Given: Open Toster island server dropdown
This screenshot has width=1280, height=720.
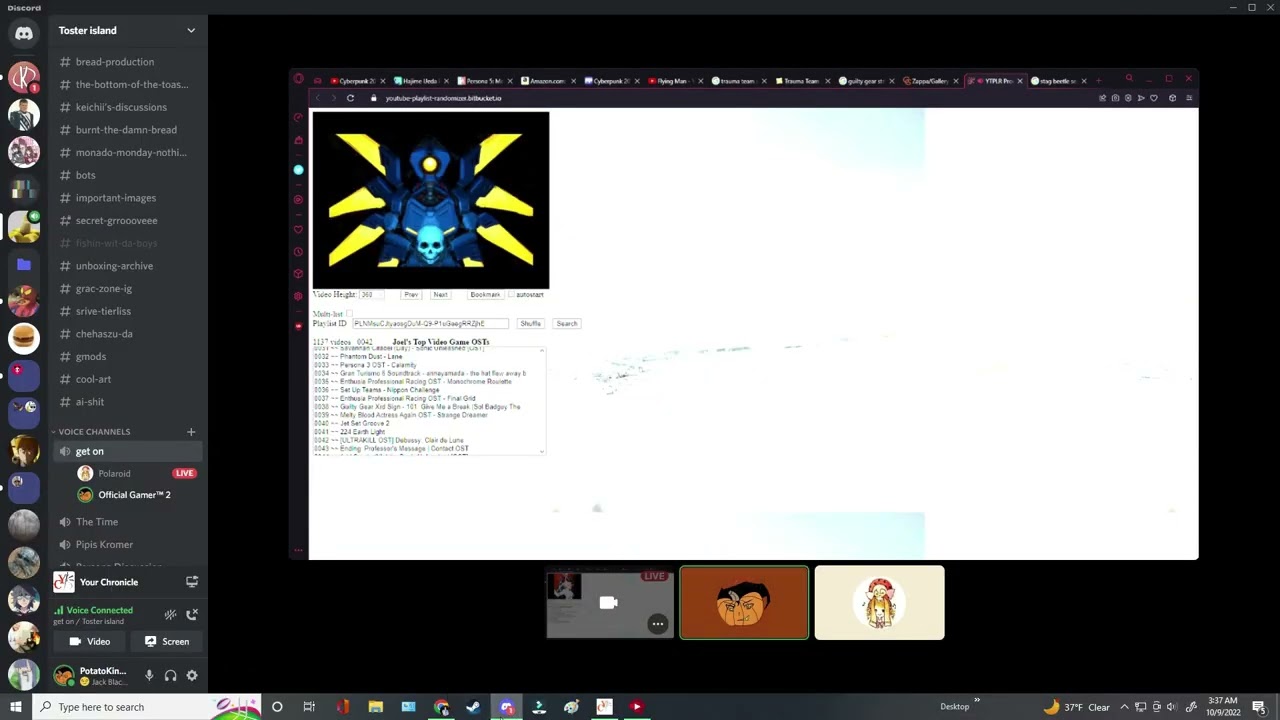Looking at the screenshot, I should (x=191, y=30).
